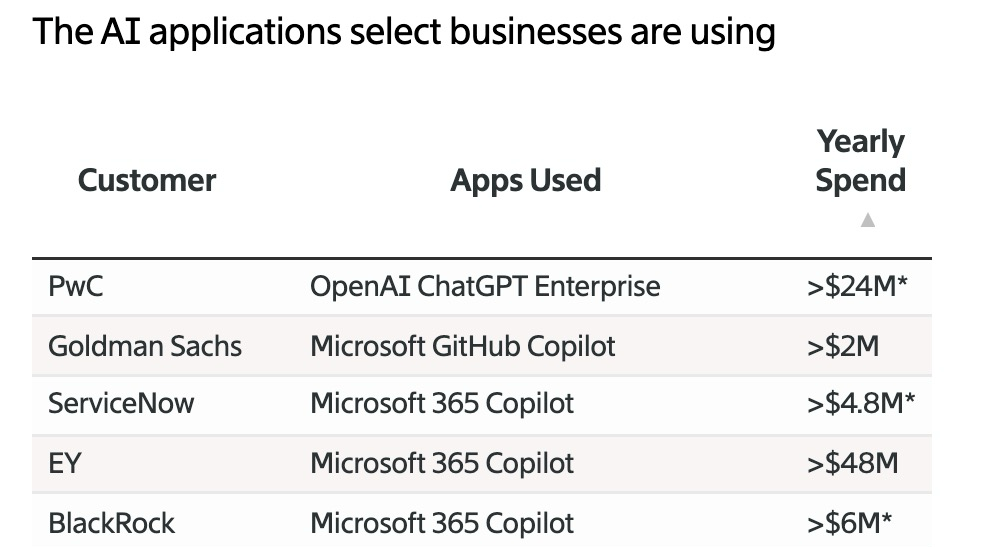Click the ServiceNow row name
Screen dimensions: 1000x547
point(121,404)
